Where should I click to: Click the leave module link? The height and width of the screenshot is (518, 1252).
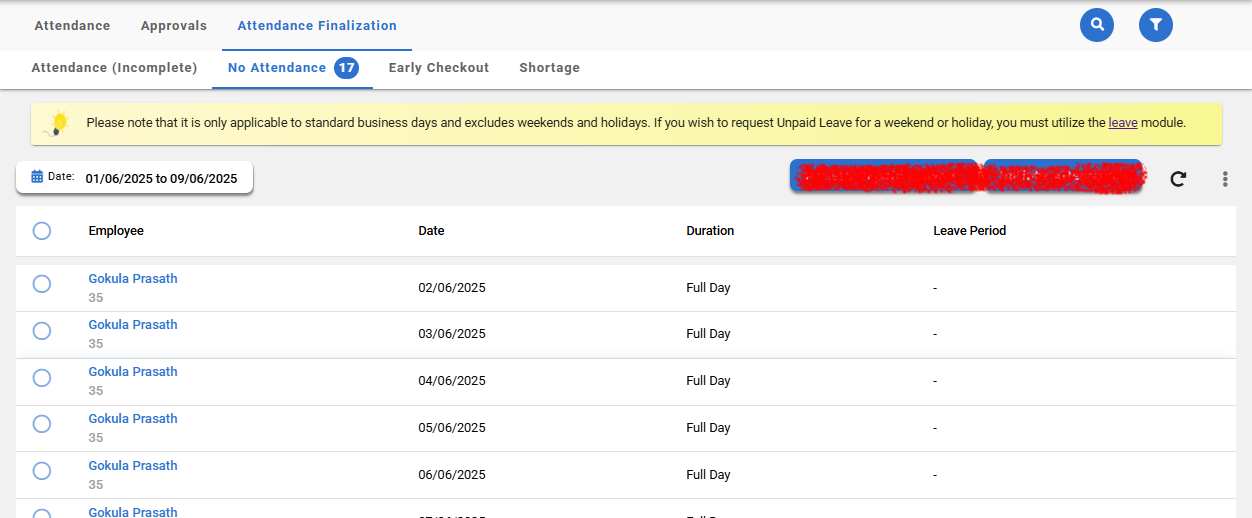(x=1122, y=123)
